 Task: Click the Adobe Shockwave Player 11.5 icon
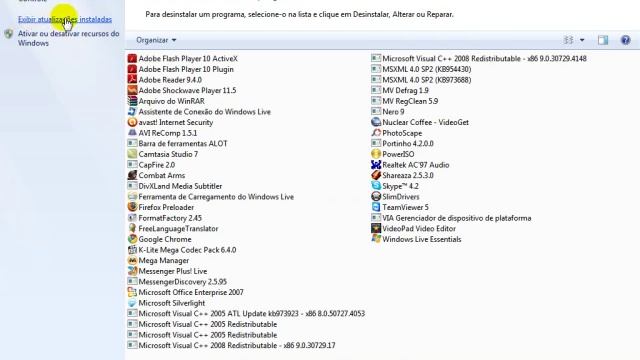pyautogui.click(x=132, y=90)
